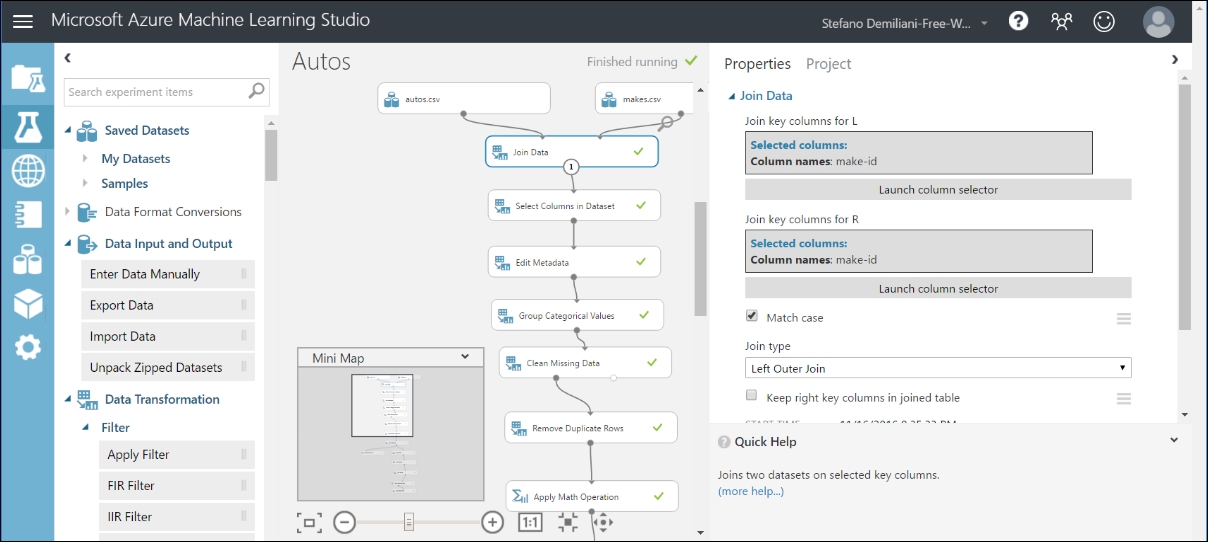
Task: Uncheck the Match case checkbox
Action: [x=752, y=316]
